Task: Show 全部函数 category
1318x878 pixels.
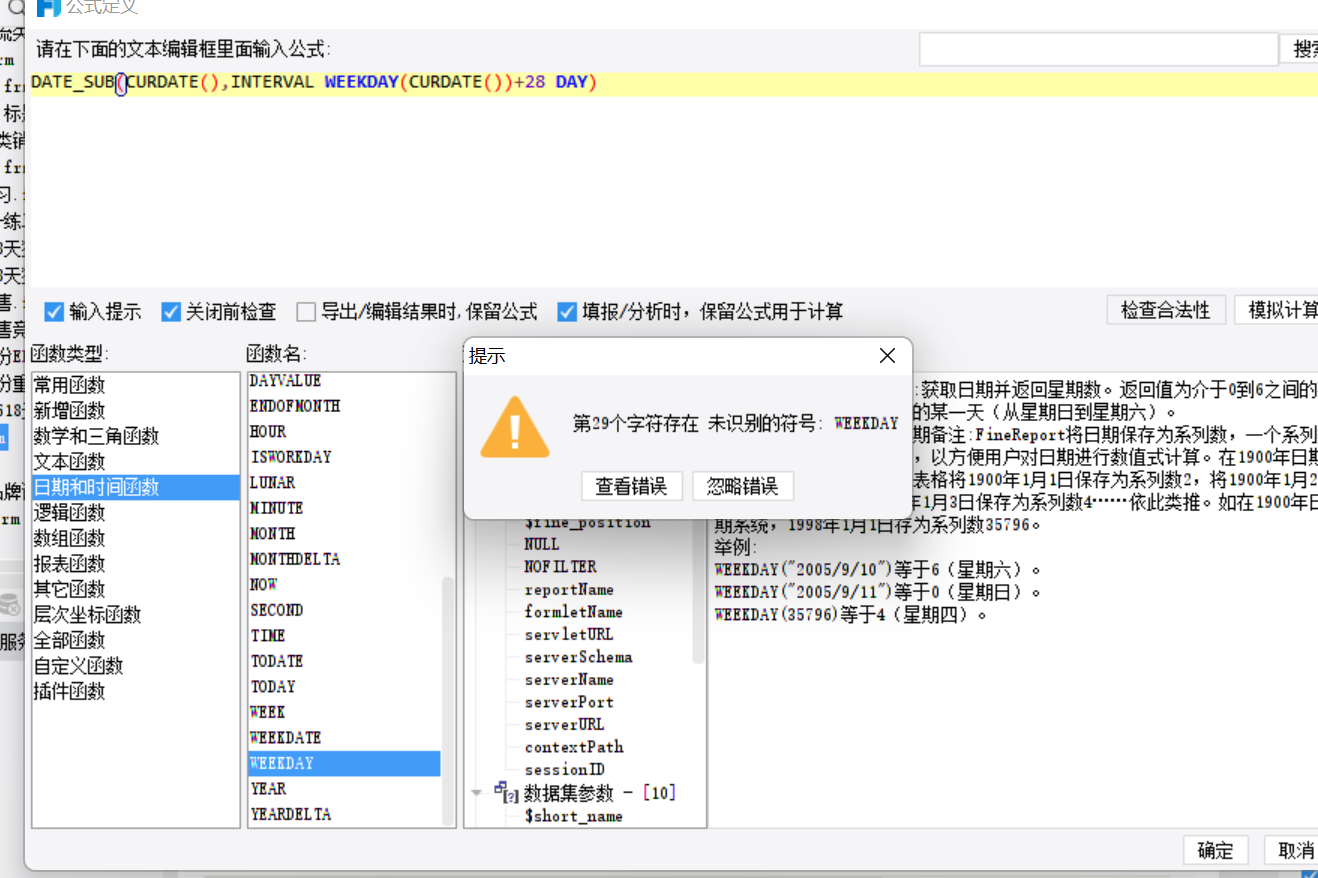Action: (x=69, y=640)
